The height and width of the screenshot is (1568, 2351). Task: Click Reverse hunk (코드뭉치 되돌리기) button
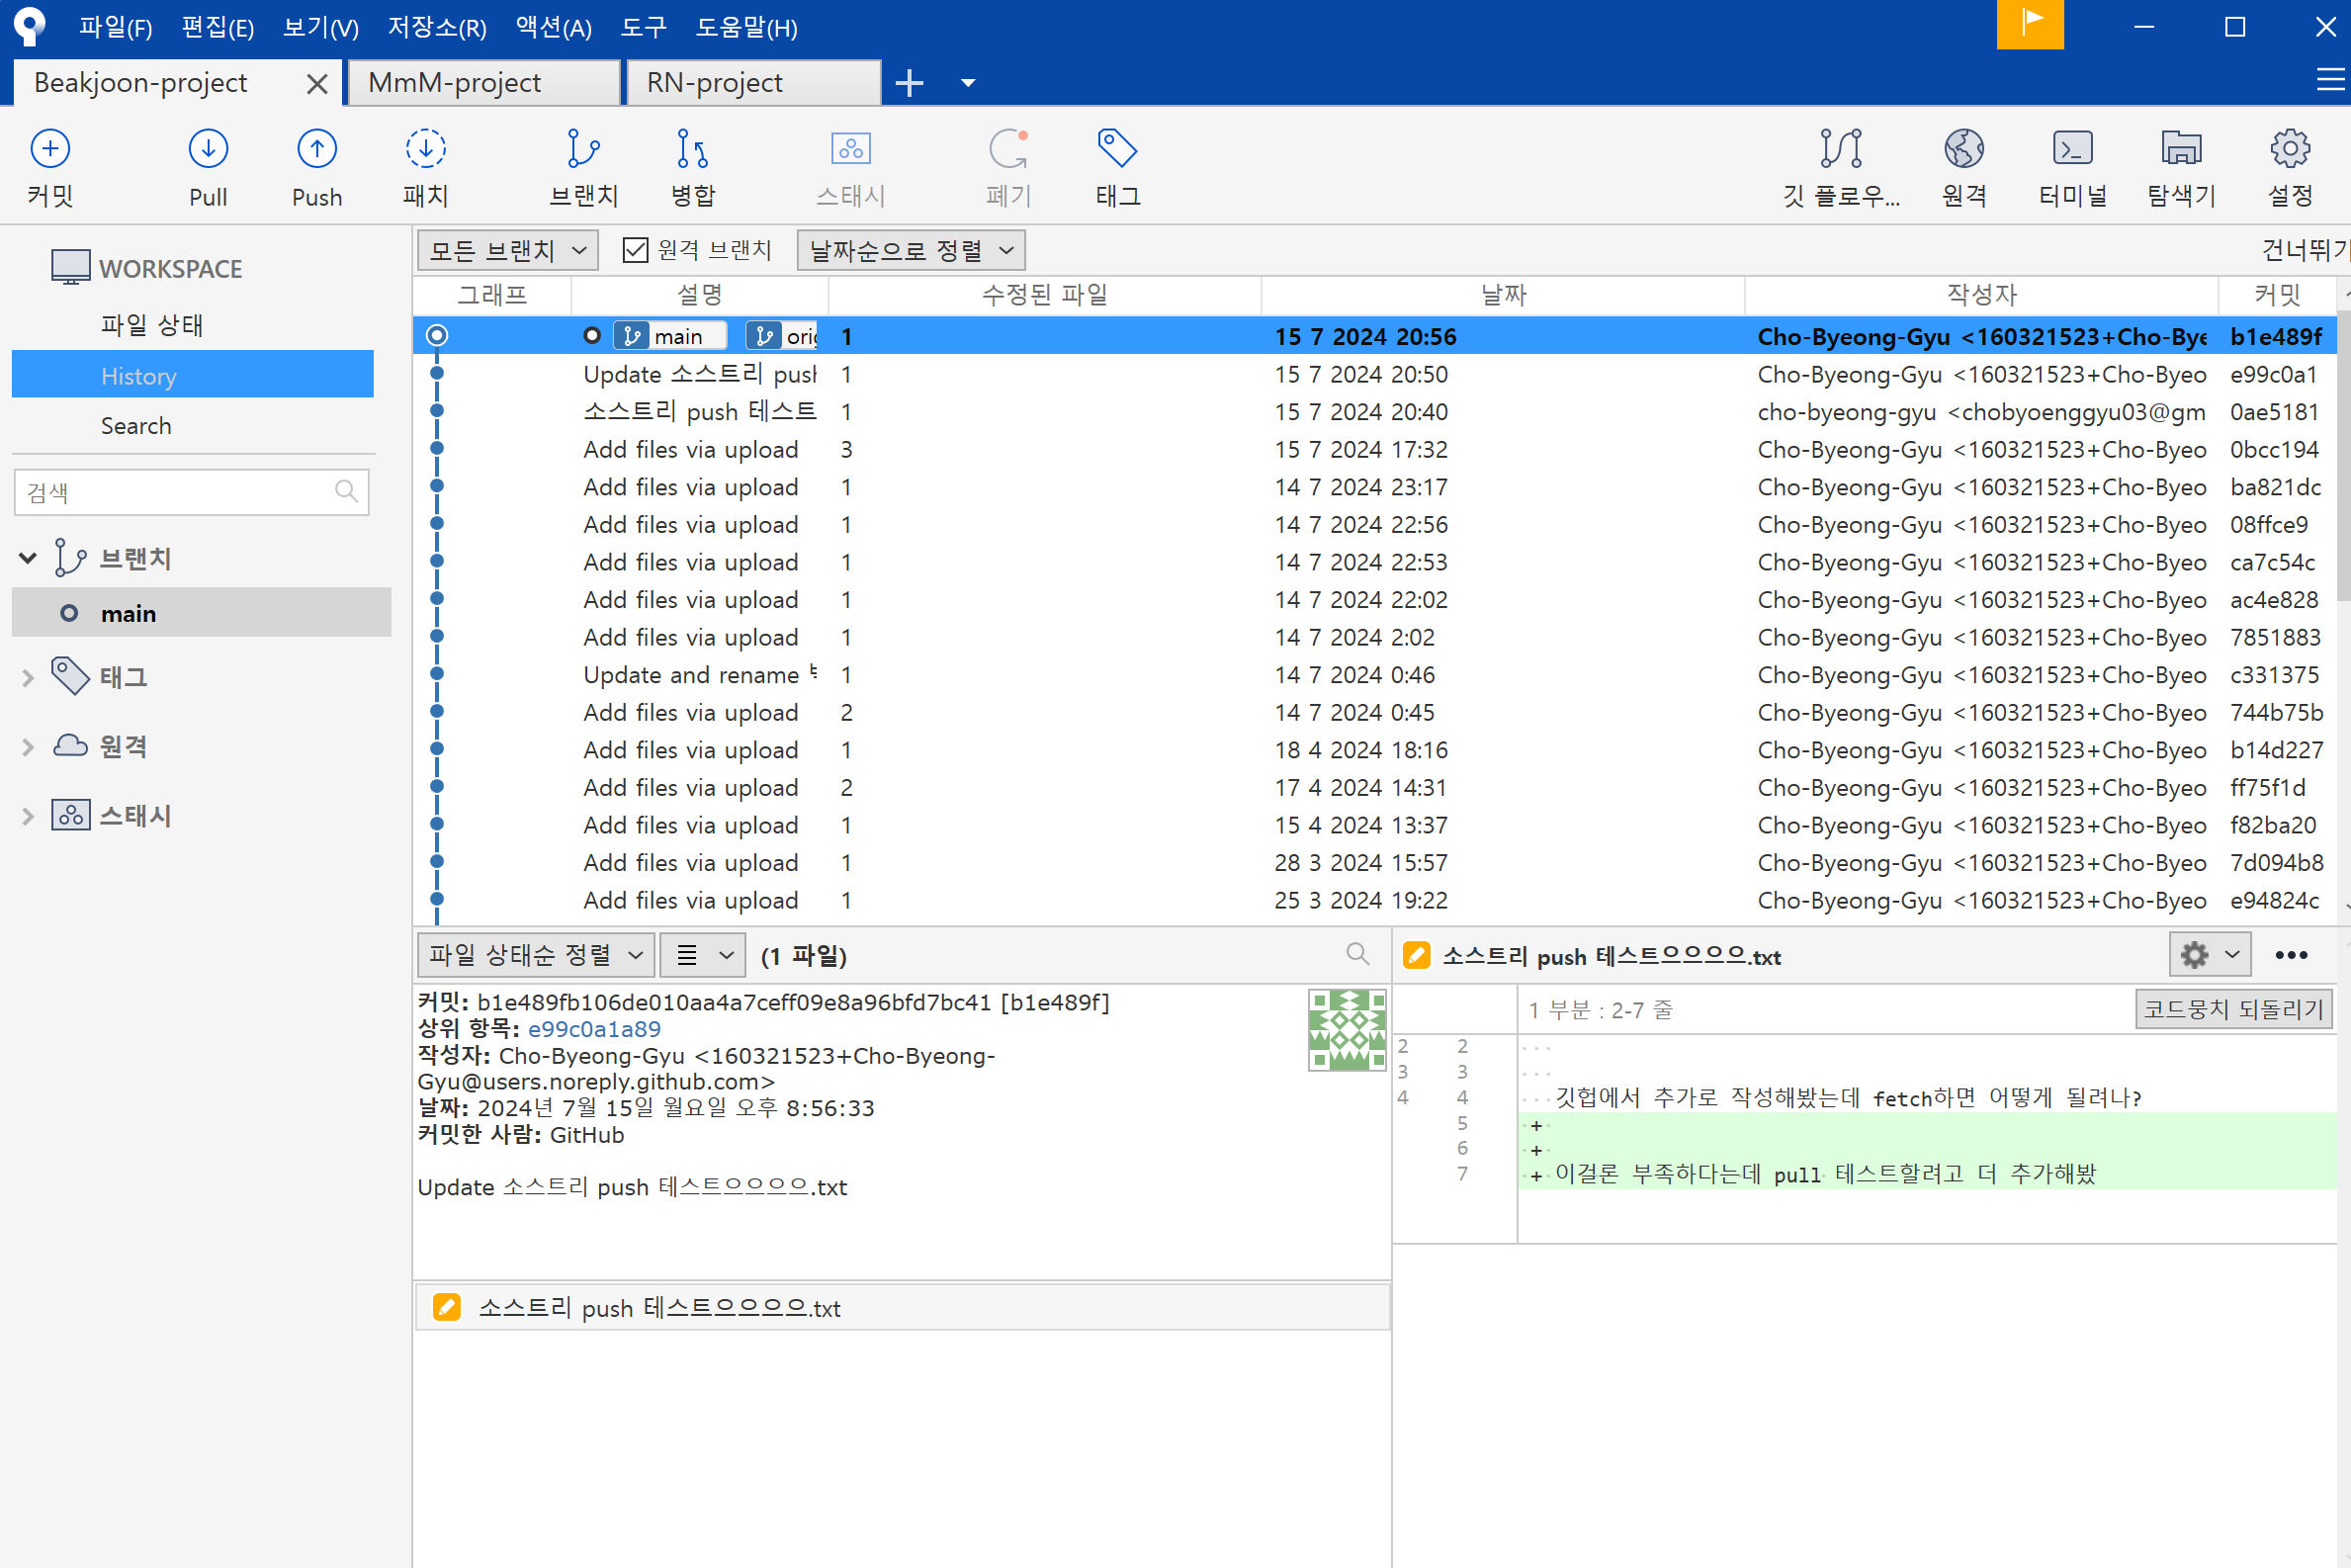[2233, 1009]
